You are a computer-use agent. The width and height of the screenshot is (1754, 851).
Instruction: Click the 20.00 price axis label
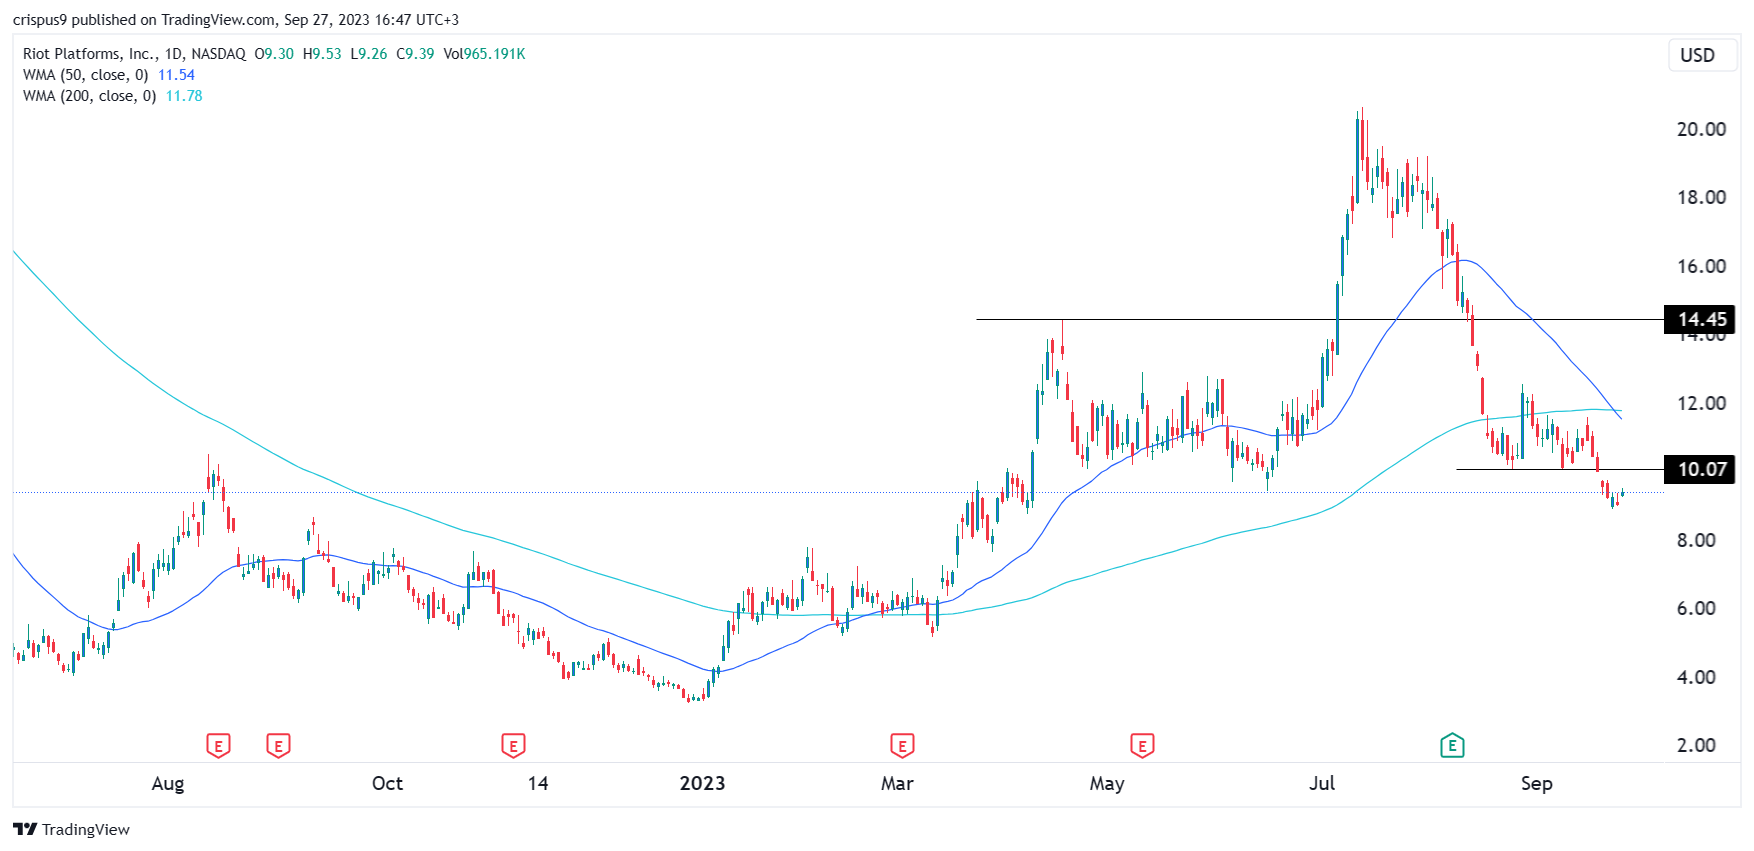pos(1701,129)
